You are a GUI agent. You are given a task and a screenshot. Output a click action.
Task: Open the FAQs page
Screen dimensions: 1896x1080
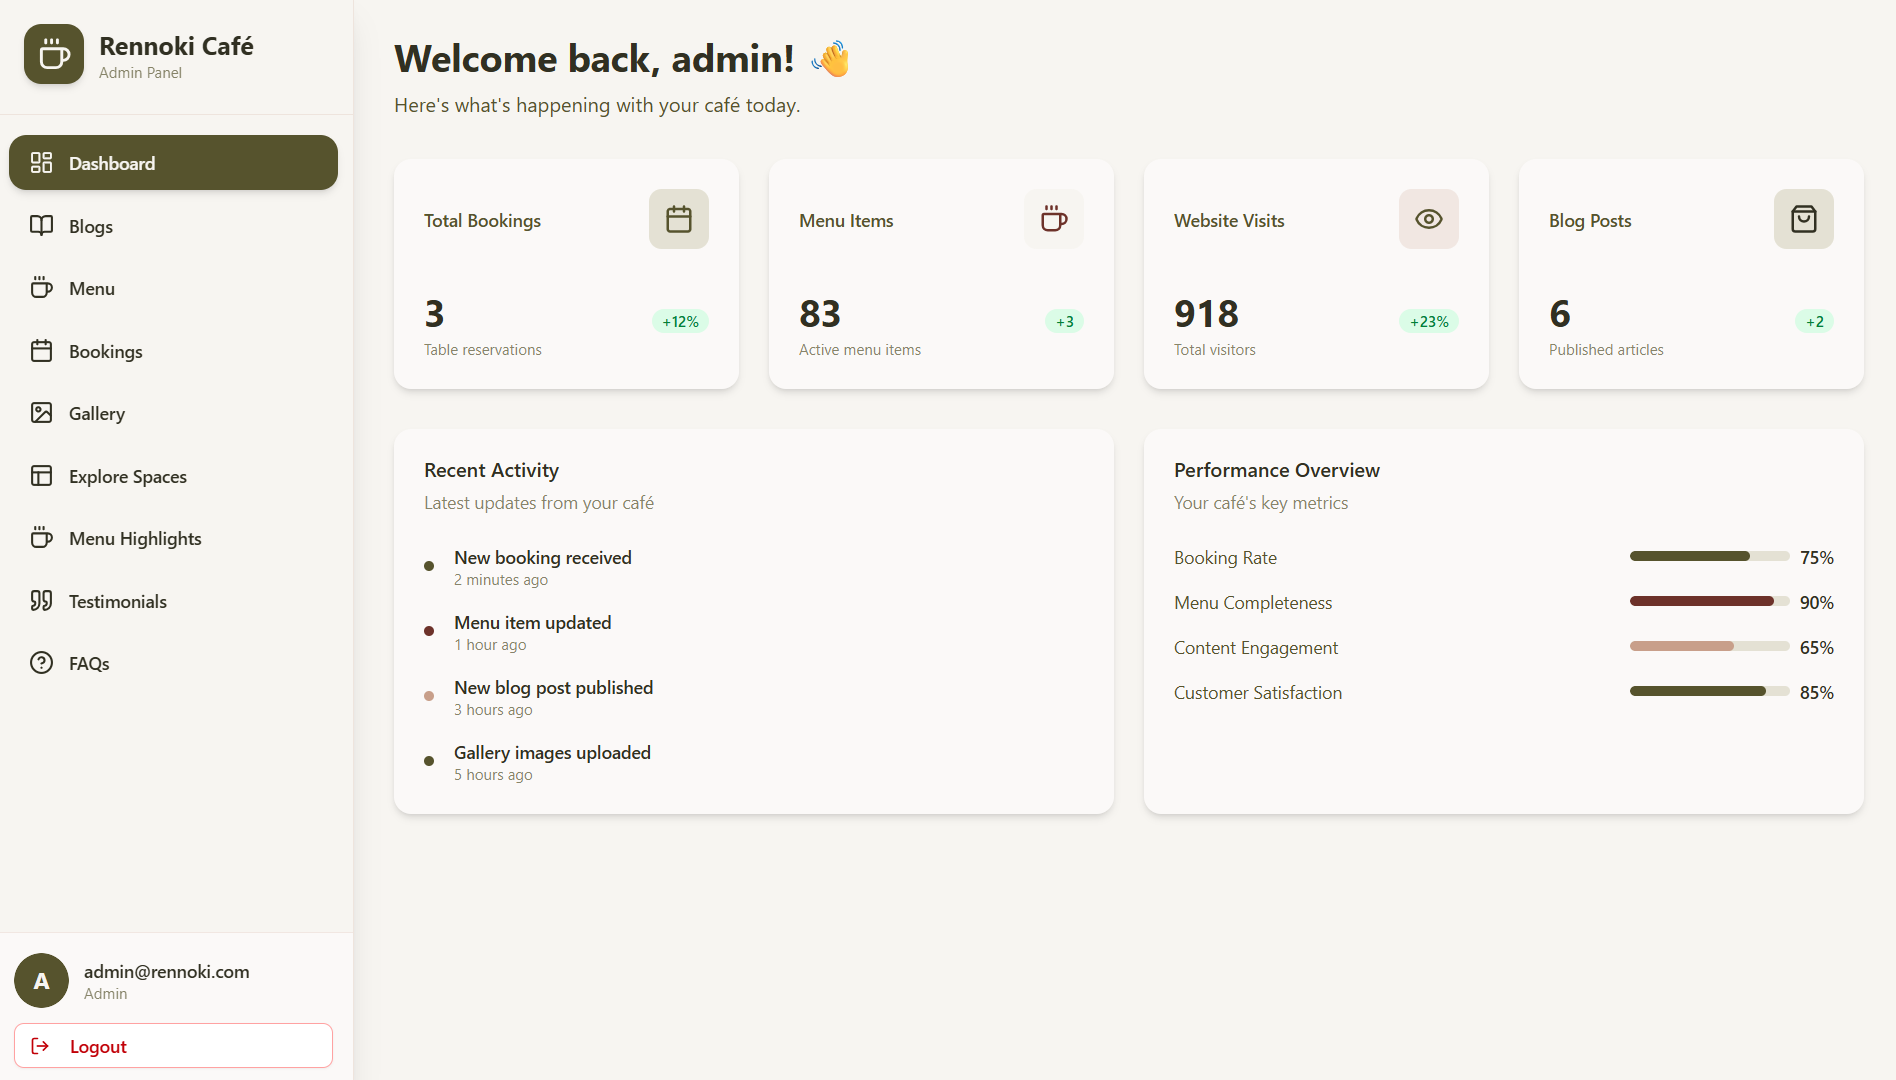(173, 663)
